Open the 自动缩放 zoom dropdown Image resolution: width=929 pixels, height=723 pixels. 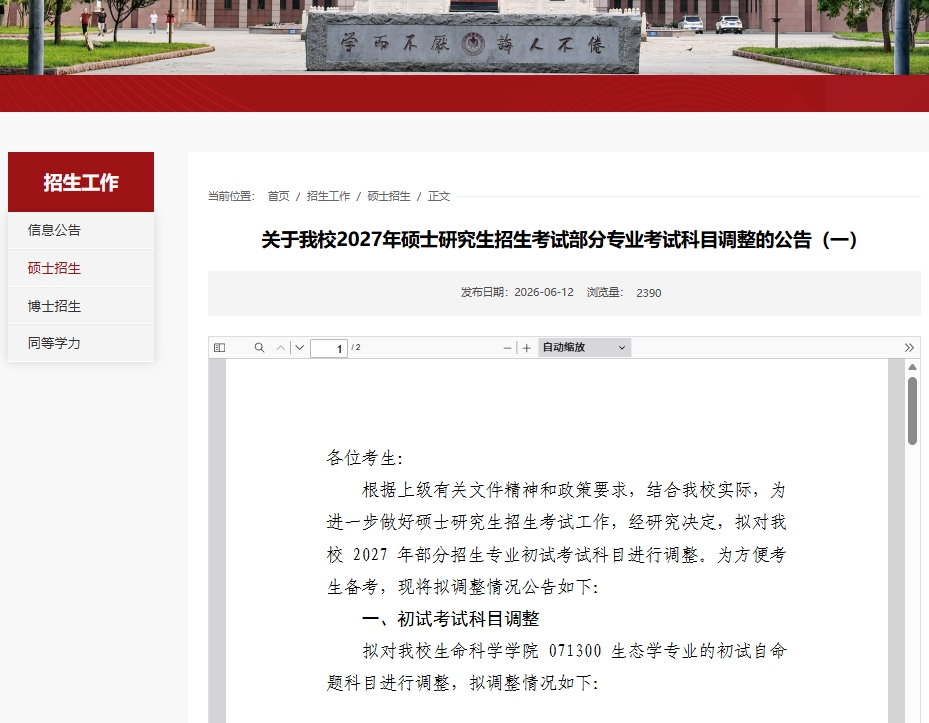[584, 347]
